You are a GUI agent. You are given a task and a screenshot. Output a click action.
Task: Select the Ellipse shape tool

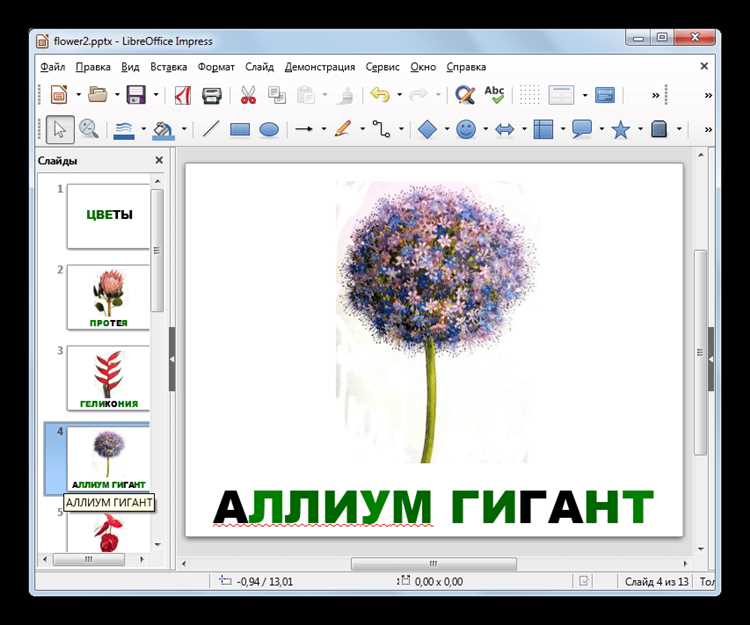[x=269, y=129]
